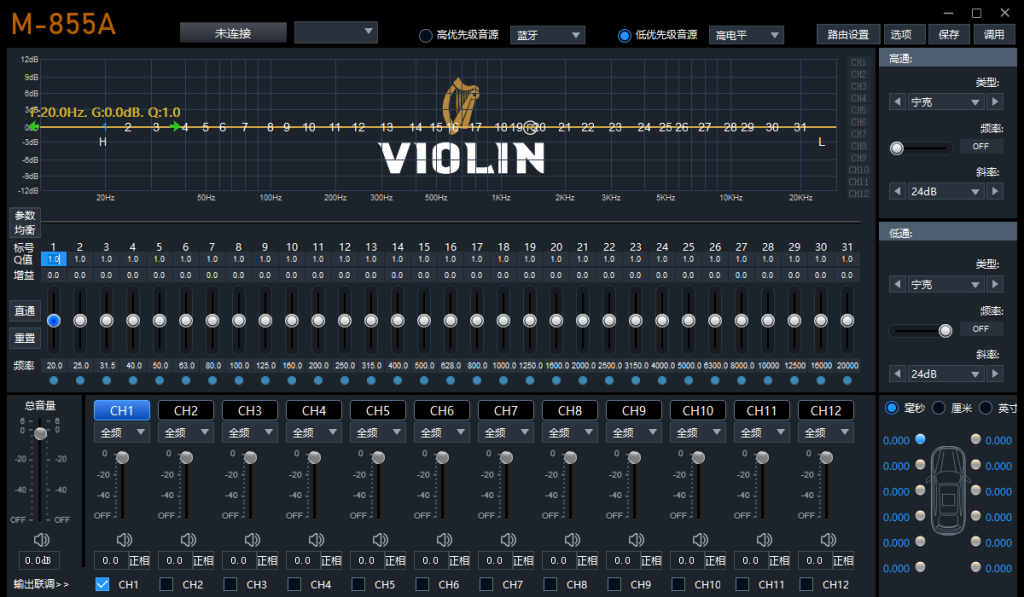This screenshot has width=1024, height=597.
Task: Click band 1 gain slider knob
Action: click(54, 320)
